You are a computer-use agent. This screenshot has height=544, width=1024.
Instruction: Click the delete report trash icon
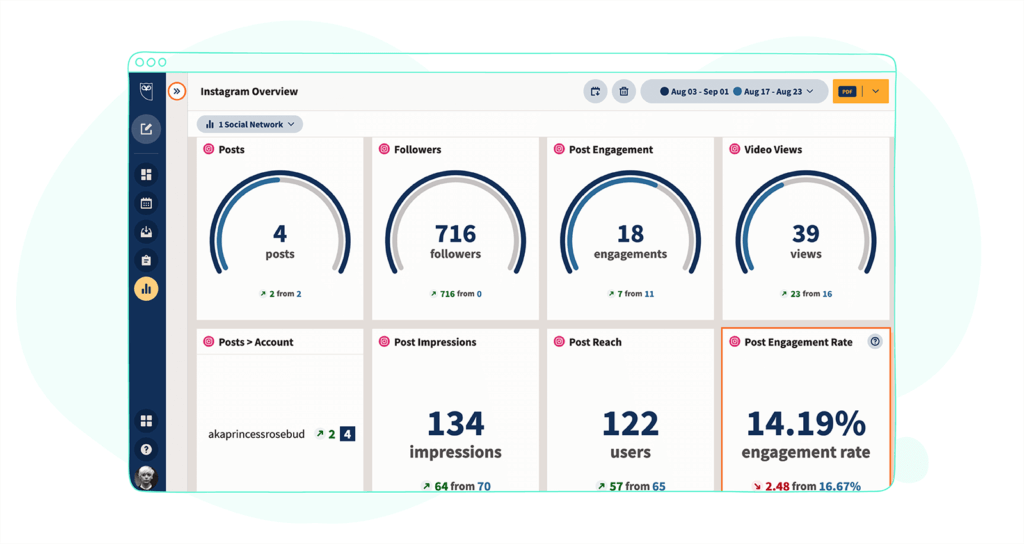click(624, 91)
